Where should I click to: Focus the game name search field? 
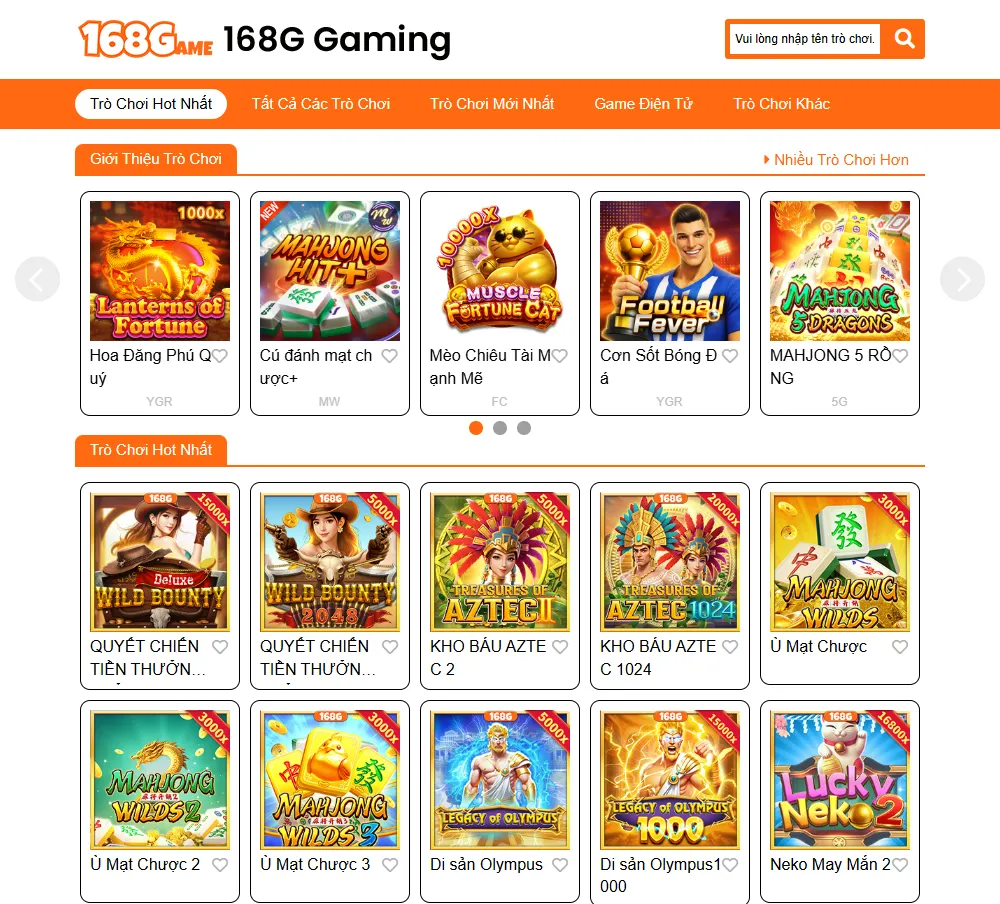coord(805,39)
